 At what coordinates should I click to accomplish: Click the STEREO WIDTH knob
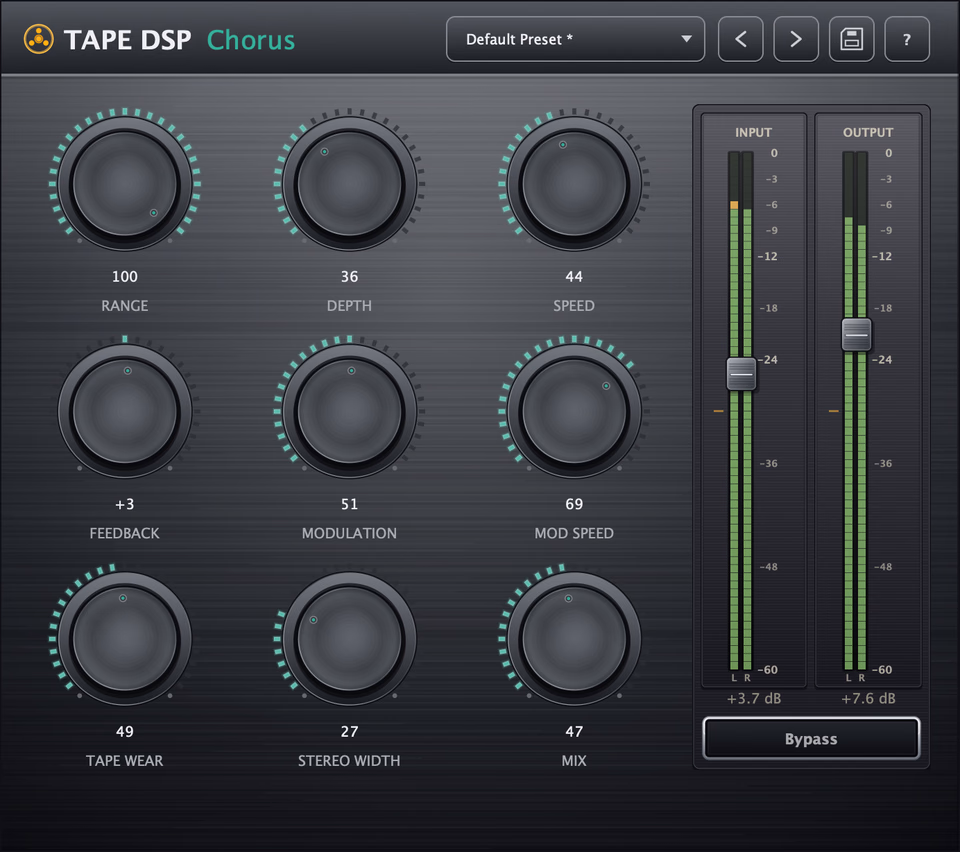pyautogui.click(x=350, y=639)
